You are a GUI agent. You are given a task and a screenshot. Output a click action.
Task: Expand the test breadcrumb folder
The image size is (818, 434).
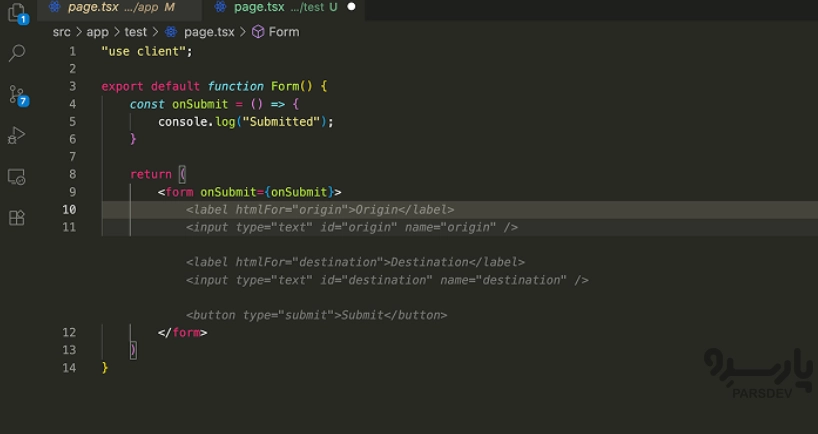click(135, 32)
